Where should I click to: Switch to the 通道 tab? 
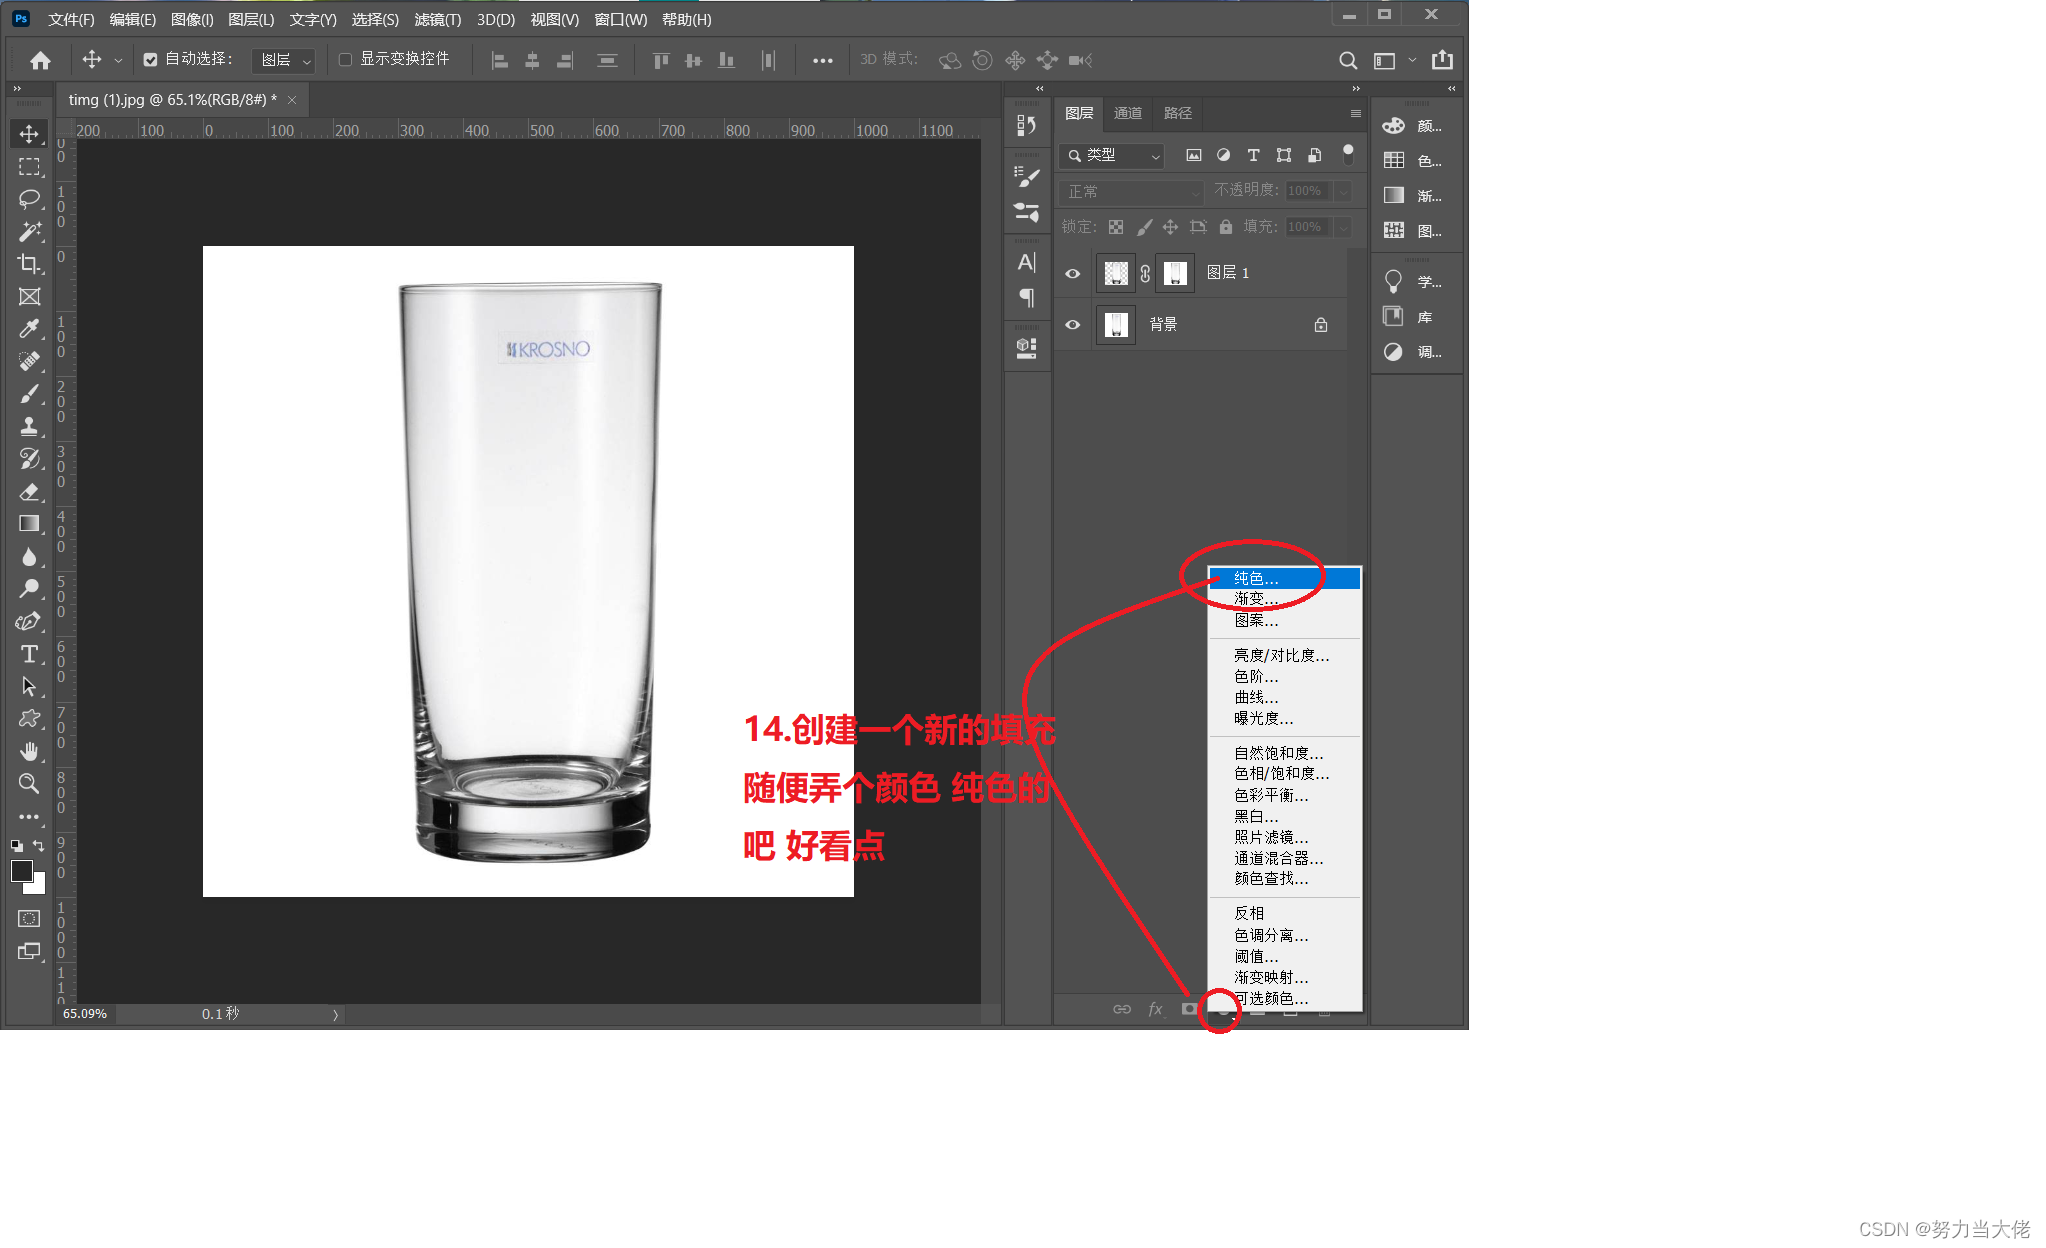pos(1128,113)
